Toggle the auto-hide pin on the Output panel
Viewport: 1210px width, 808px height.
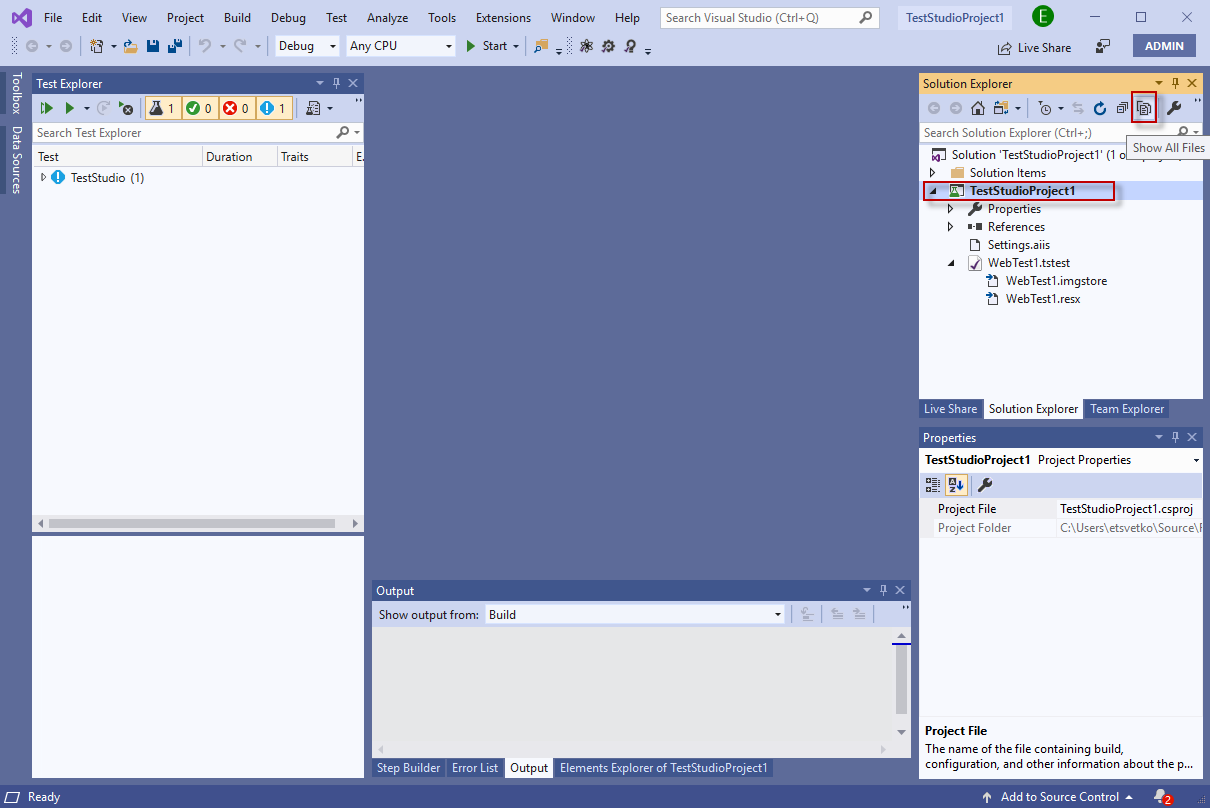884,591
